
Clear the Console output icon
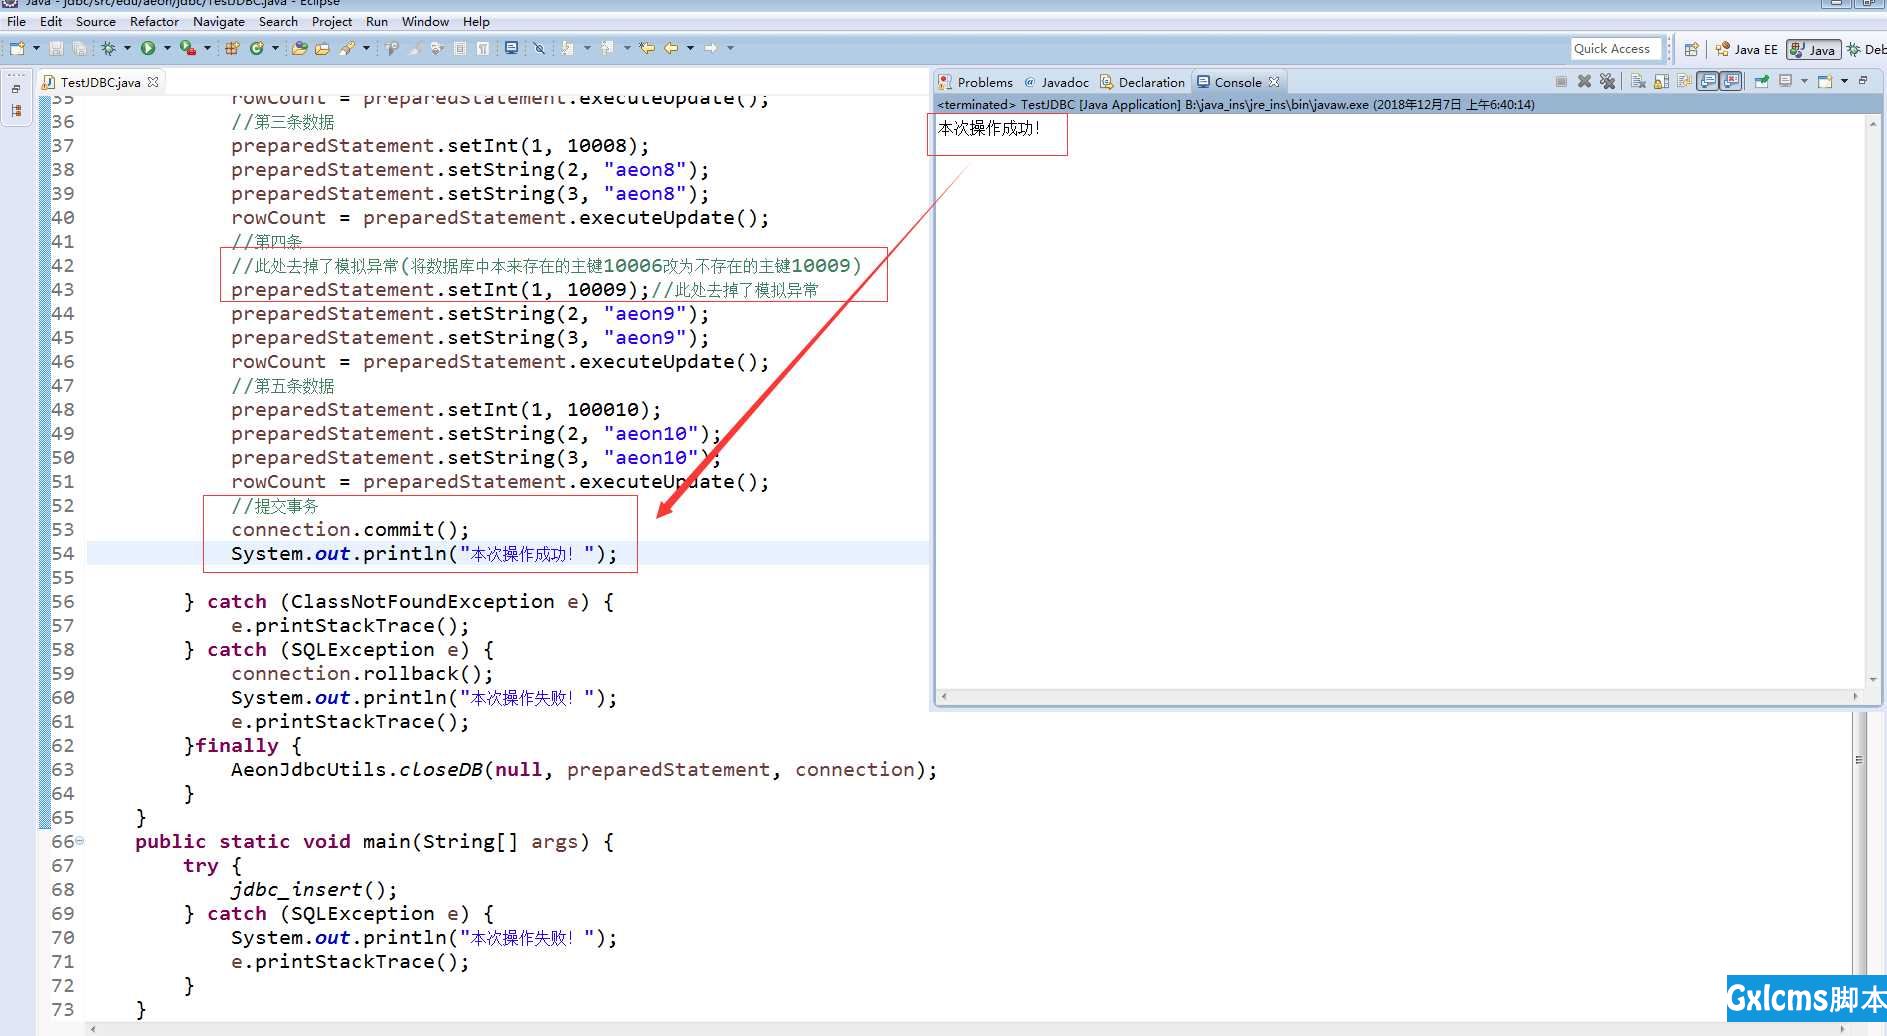click(1638, 81)
